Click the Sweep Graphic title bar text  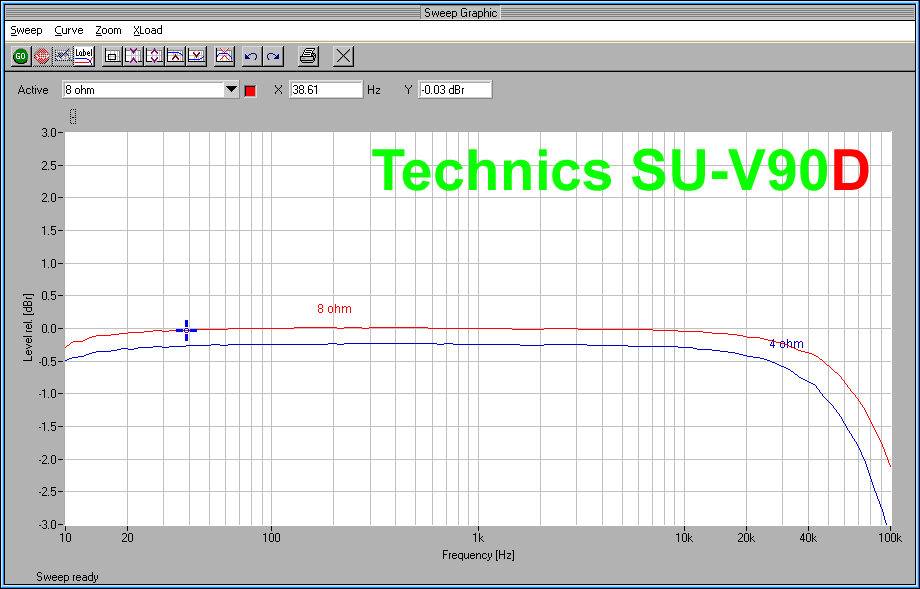[460, 12]
